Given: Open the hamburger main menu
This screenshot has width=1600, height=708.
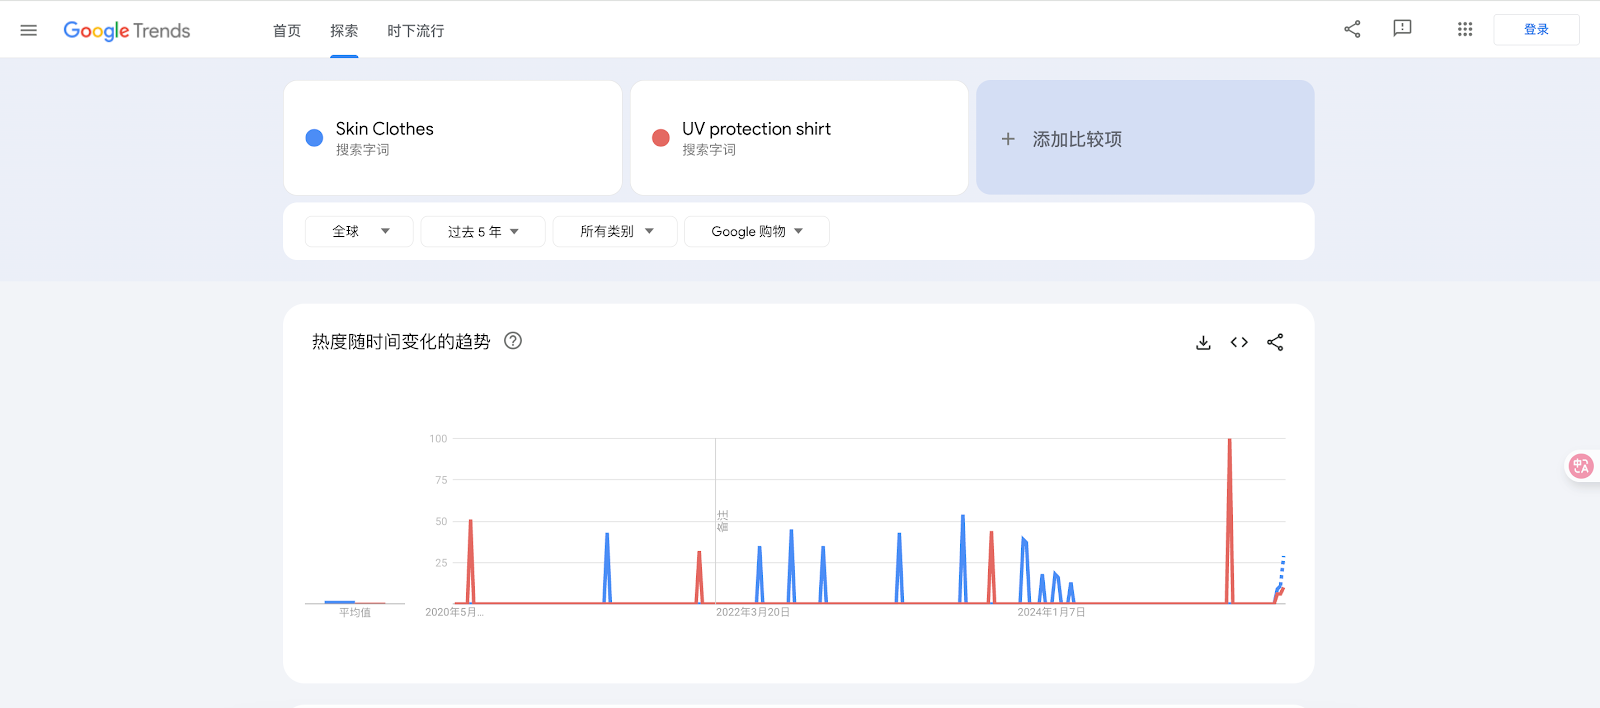Looking at the screenshot, I should click(28, 30).
